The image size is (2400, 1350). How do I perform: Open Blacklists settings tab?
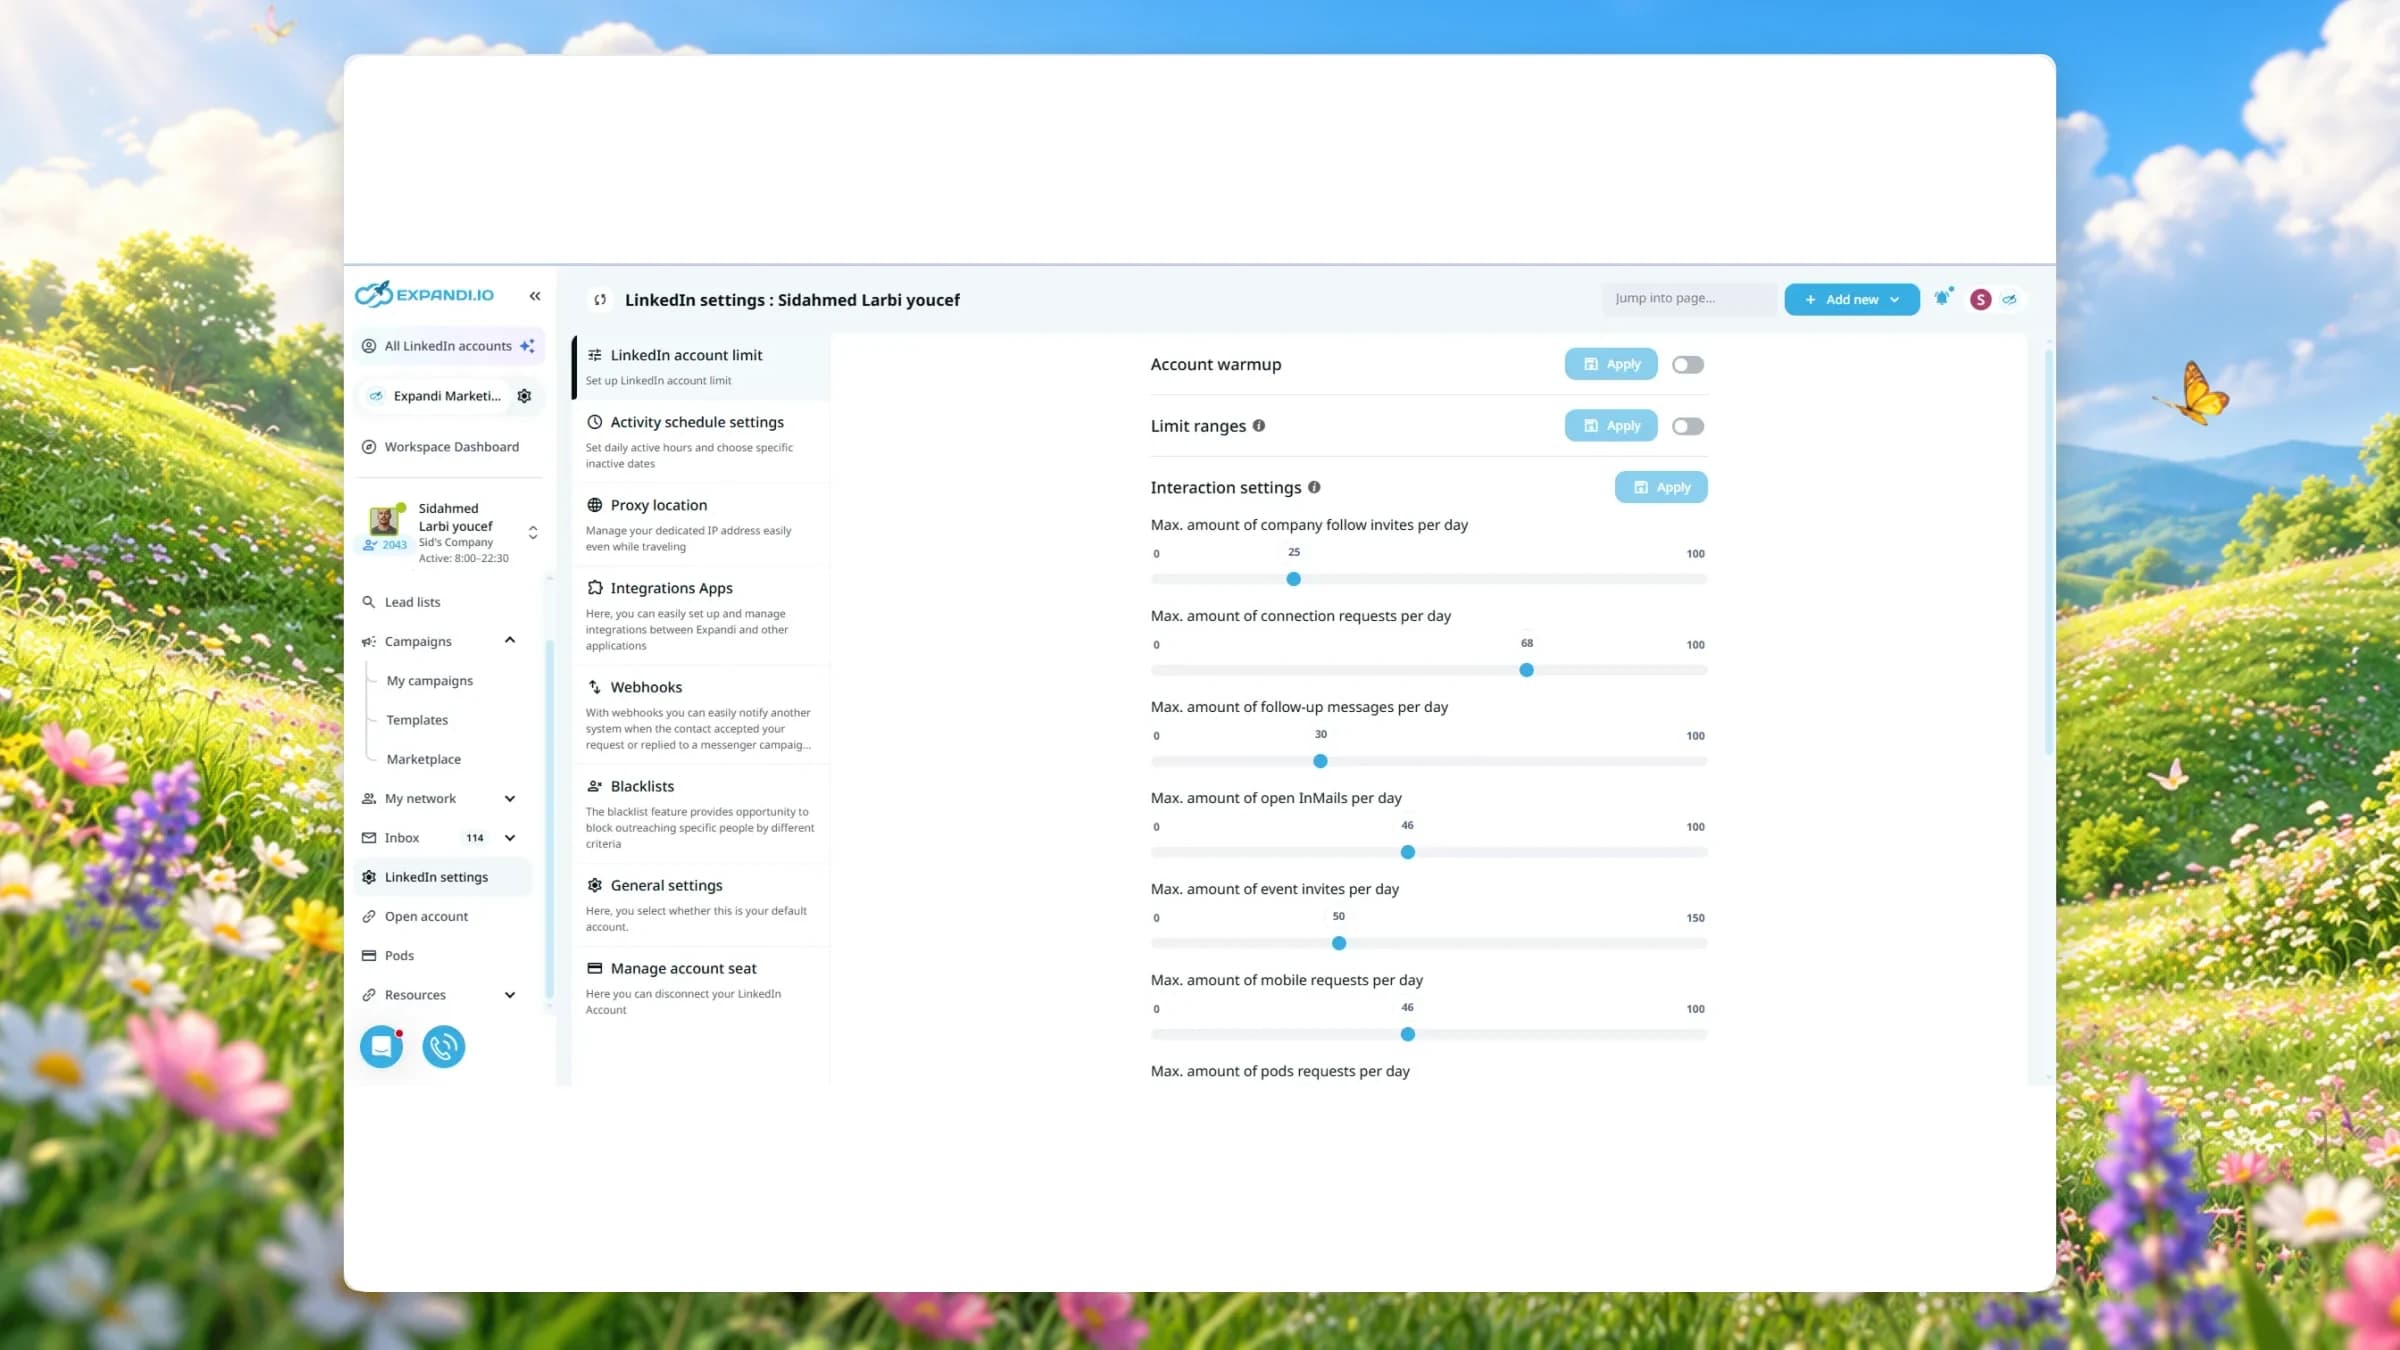701,814
